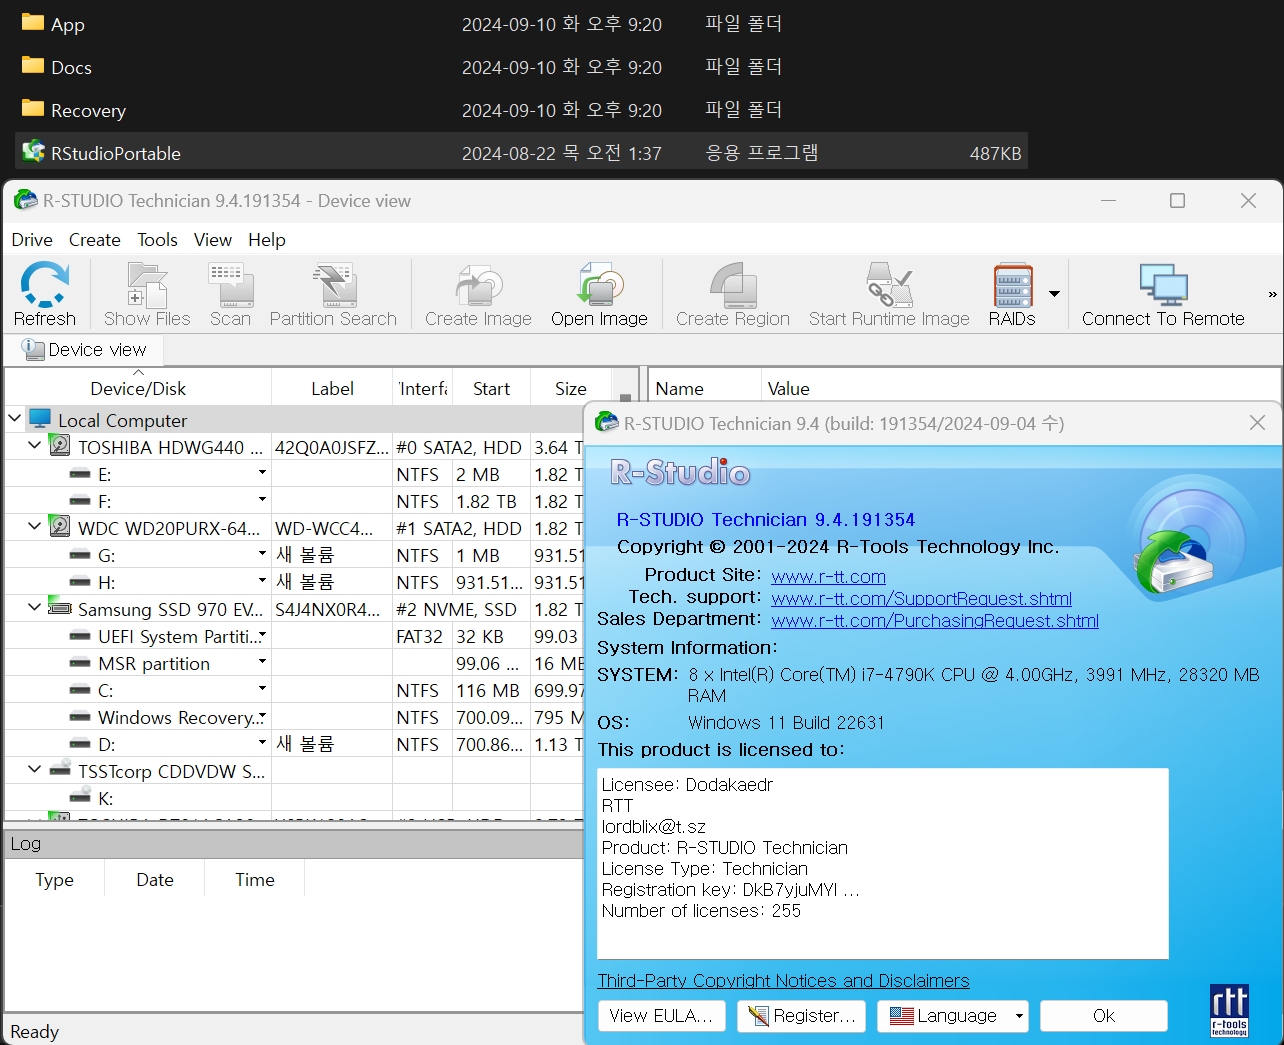Open dropdown arrow of partition G:
The image size is (1284, 1045).
262,553
